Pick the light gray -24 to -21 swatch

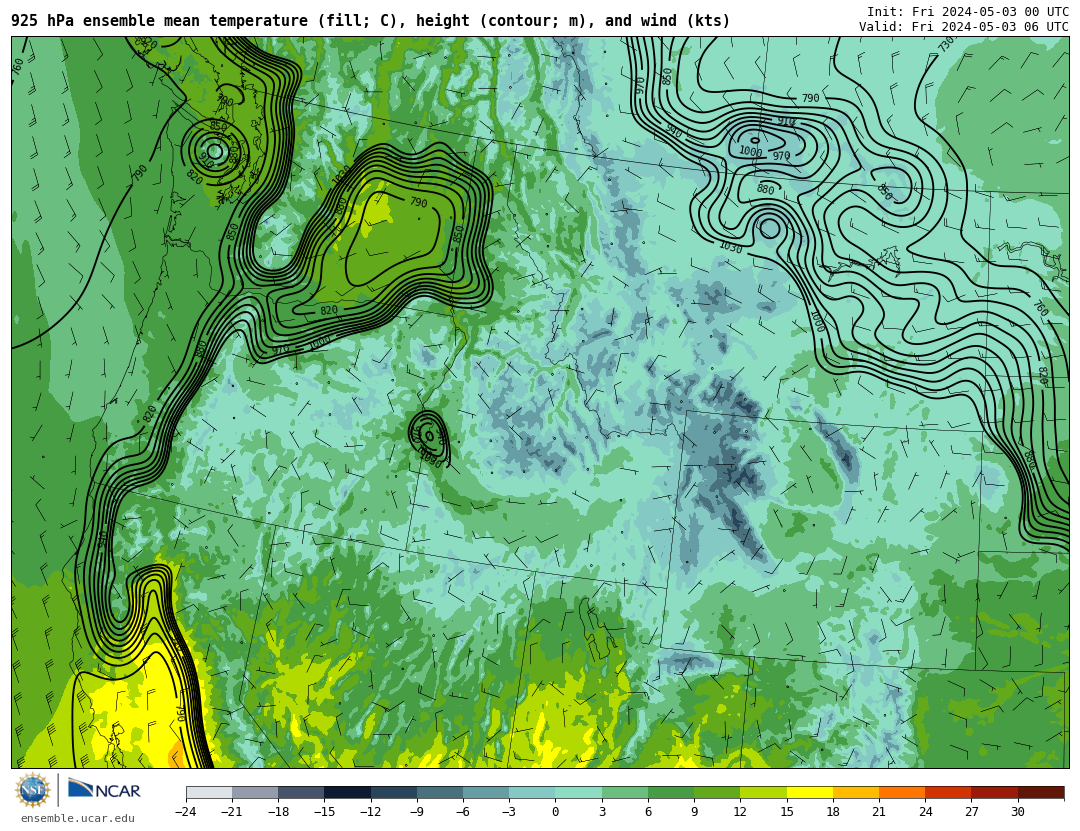click(209, 792)
